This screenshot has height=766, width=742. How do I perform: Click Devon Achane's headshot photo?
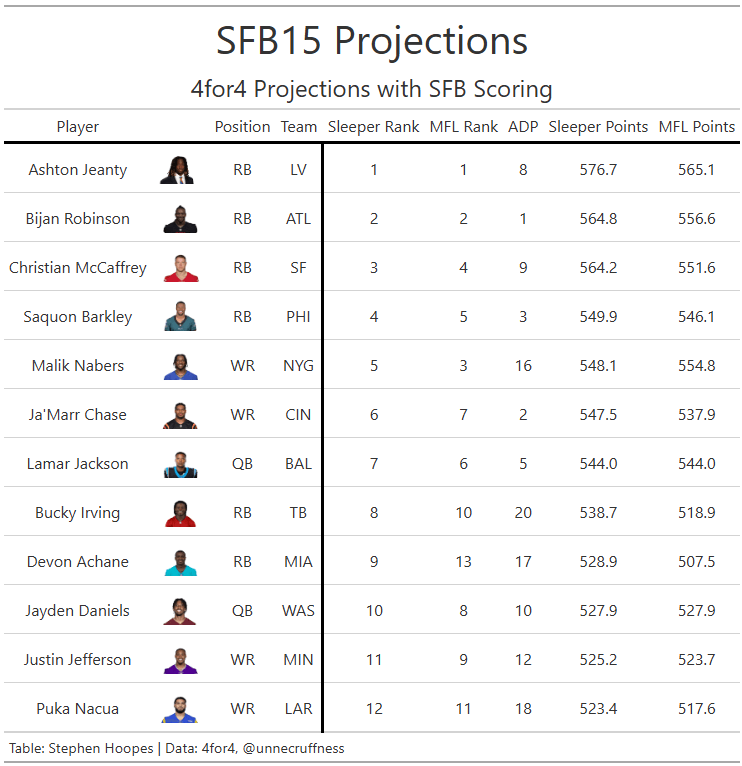180,562
